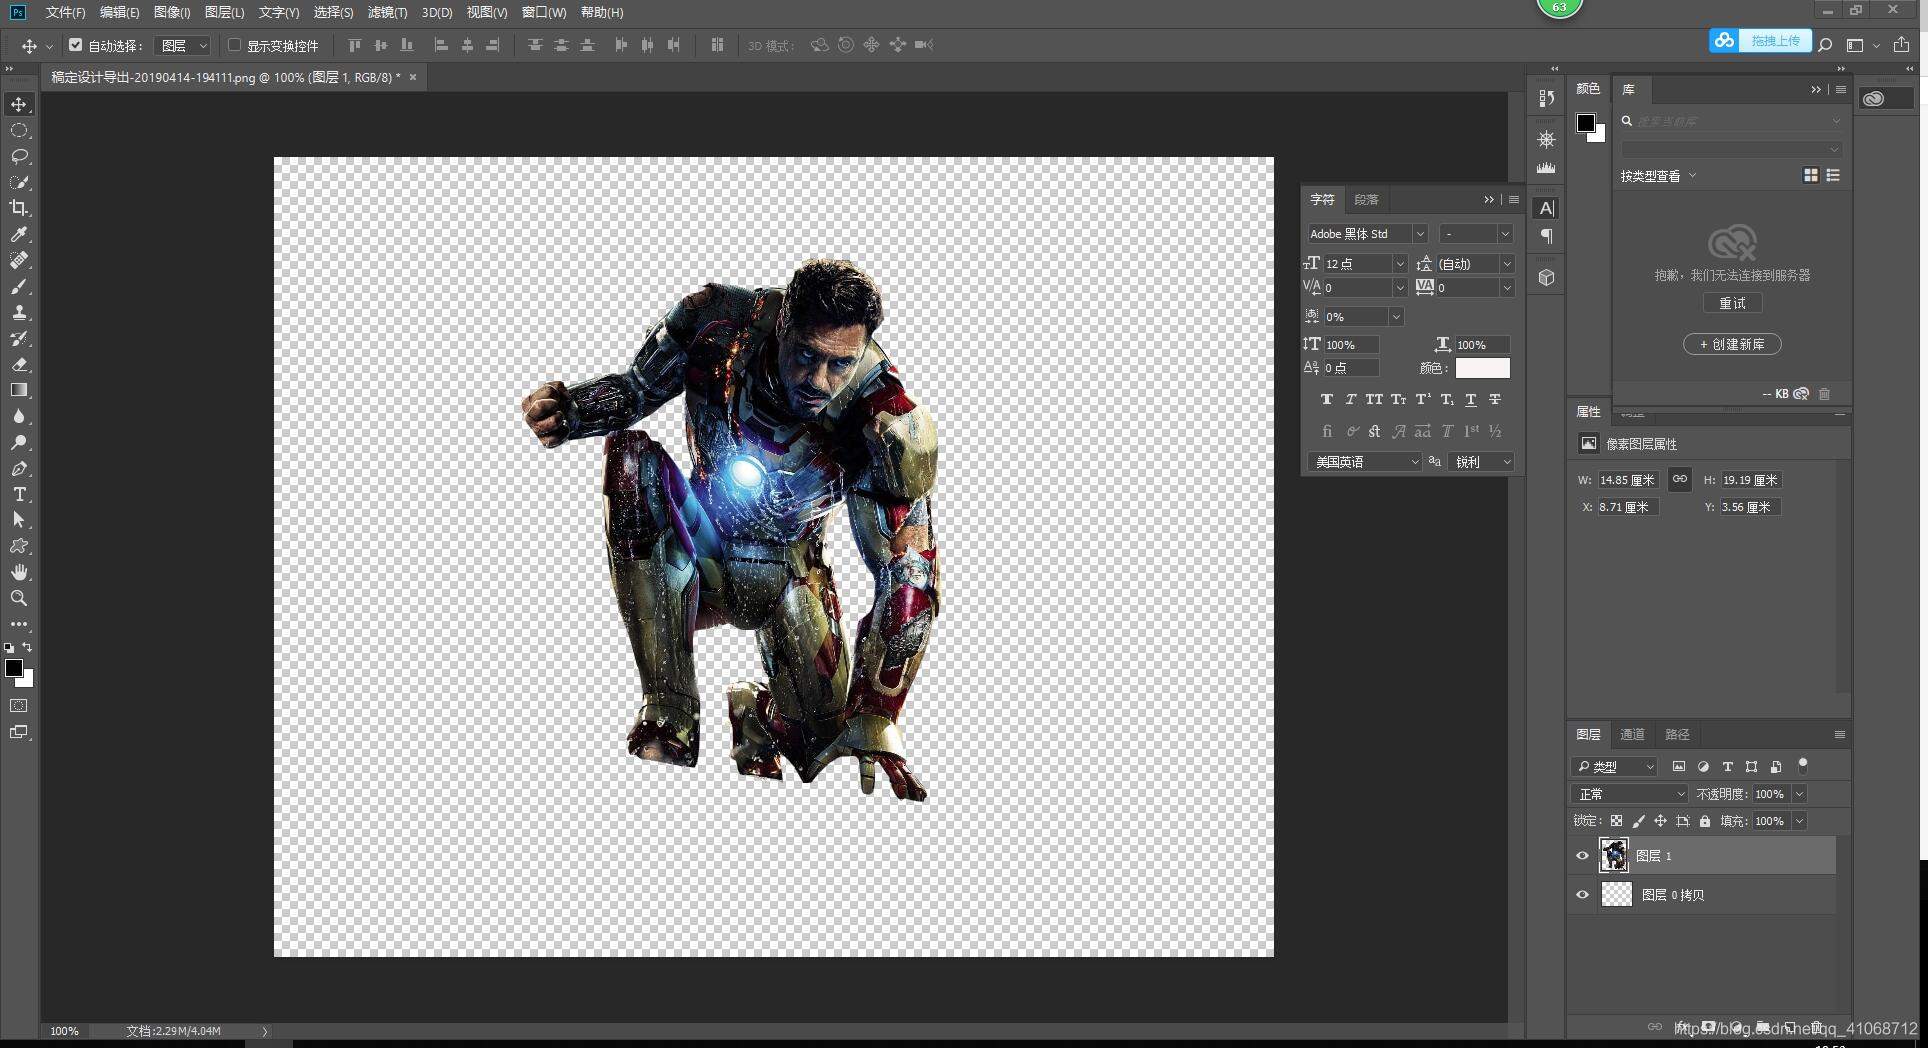Open the Layers panel flyout menu
The image size is (1928, 1048).
point(1839,734)
